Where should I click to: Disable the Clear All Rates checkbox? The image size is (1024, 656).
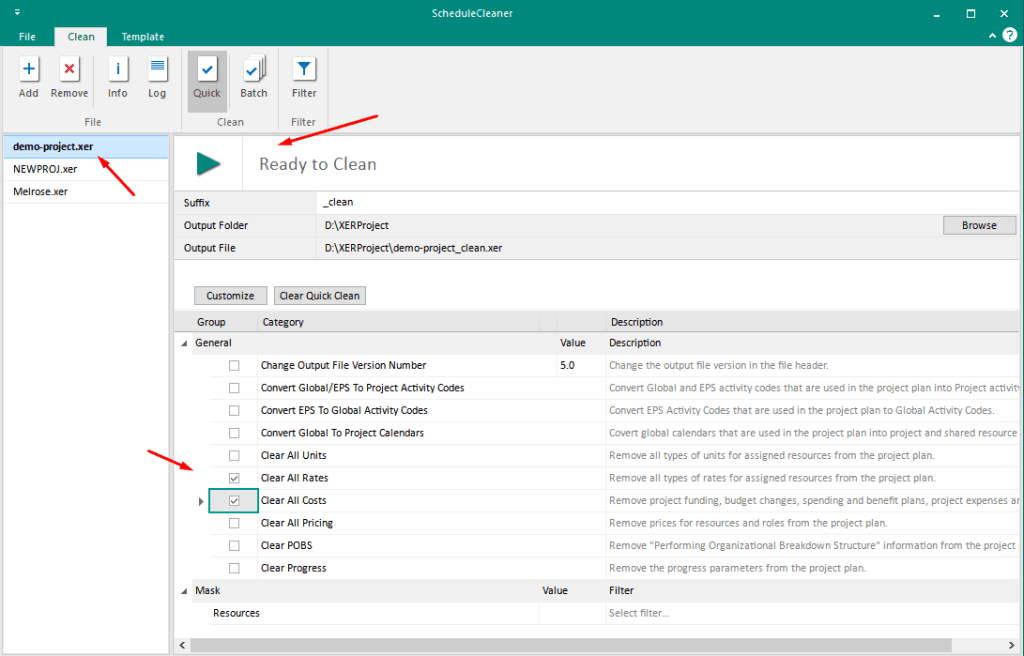tap(234, 477)
